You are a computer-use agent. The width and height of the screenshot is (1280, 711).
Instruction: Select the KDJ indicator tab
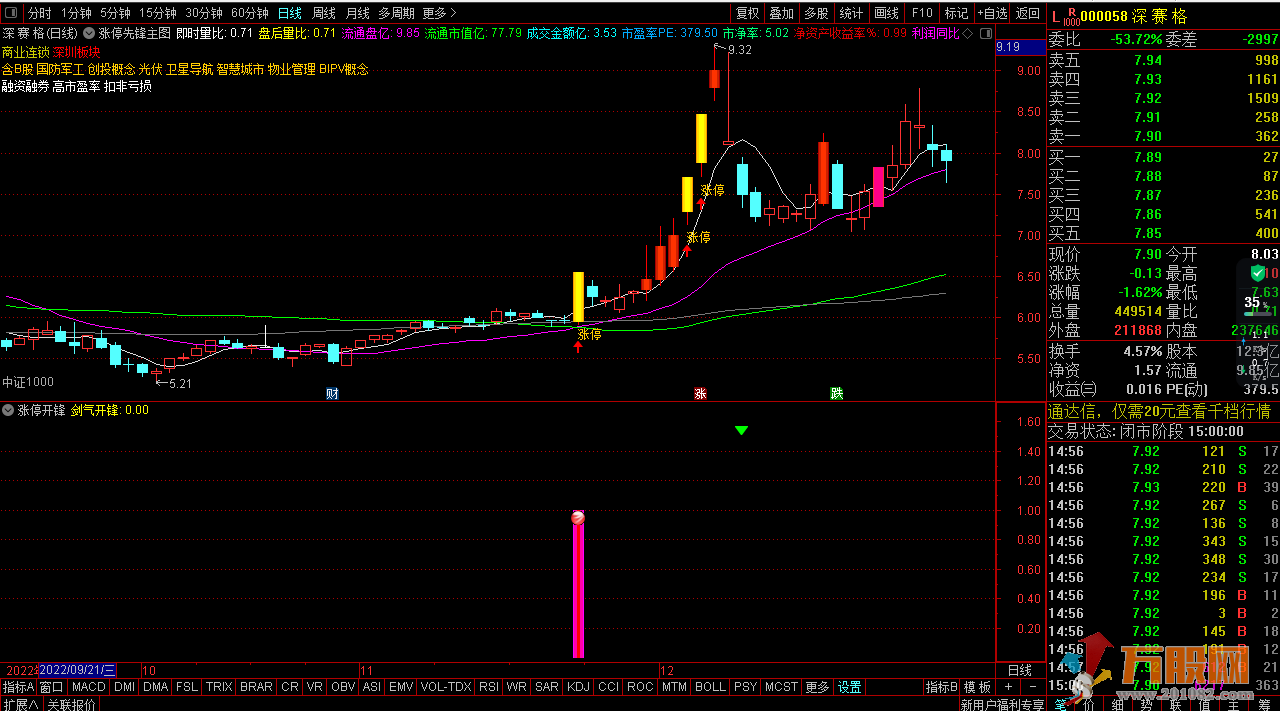[578, 687]
